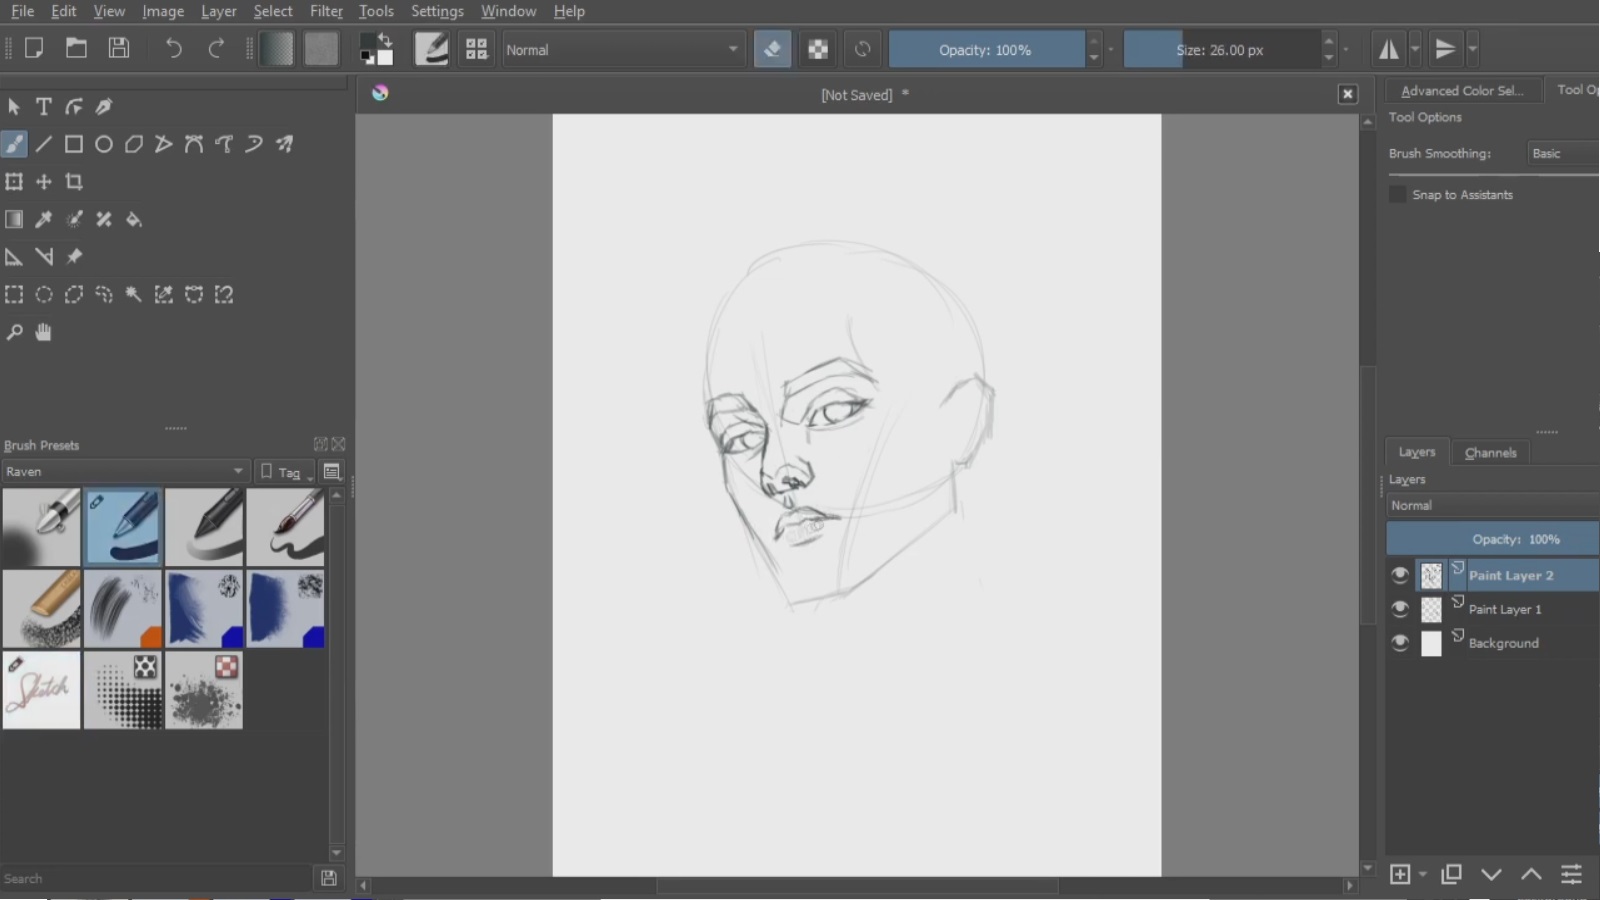Open the Settings menu
The image size is (1600, 900).
tap(437, 11)
